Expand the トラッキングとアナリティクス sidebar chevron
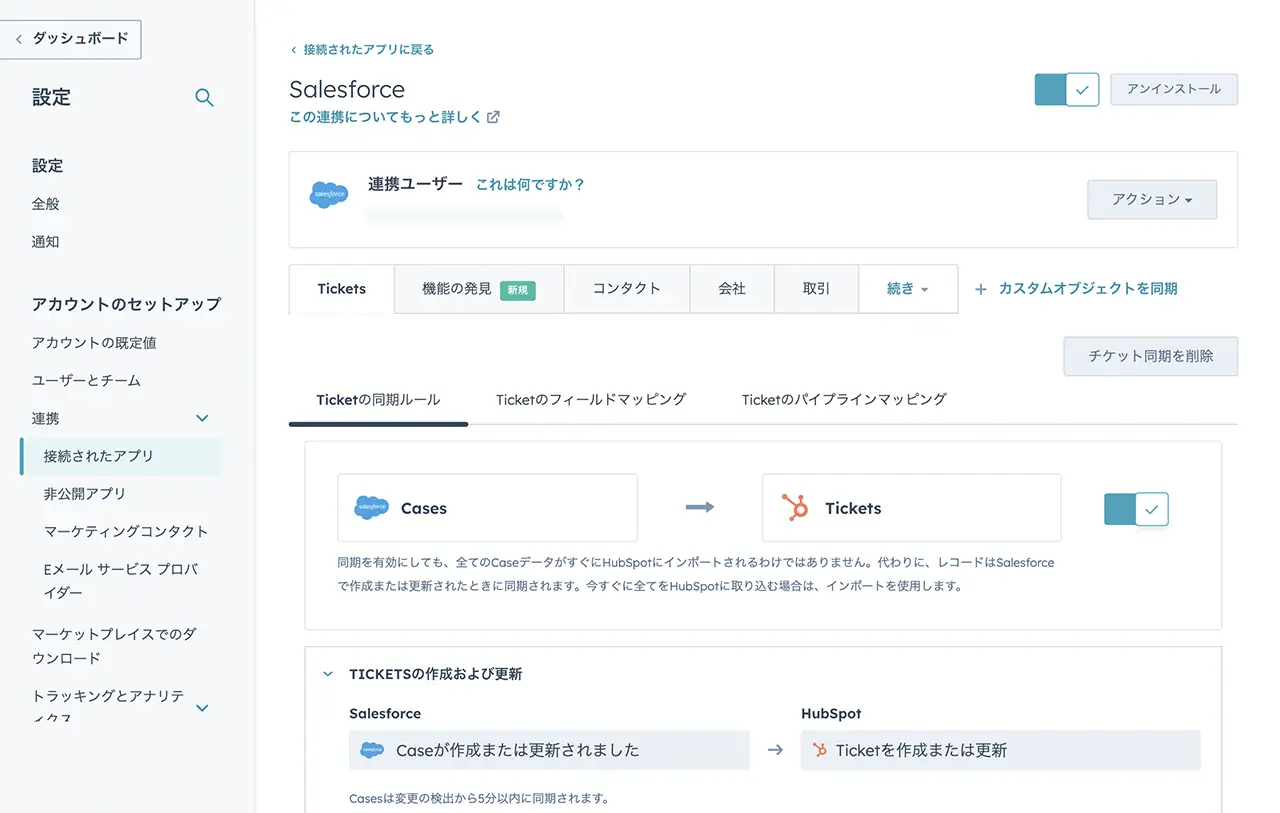This screenshot has height=813, width=1280. coord(202,708)
